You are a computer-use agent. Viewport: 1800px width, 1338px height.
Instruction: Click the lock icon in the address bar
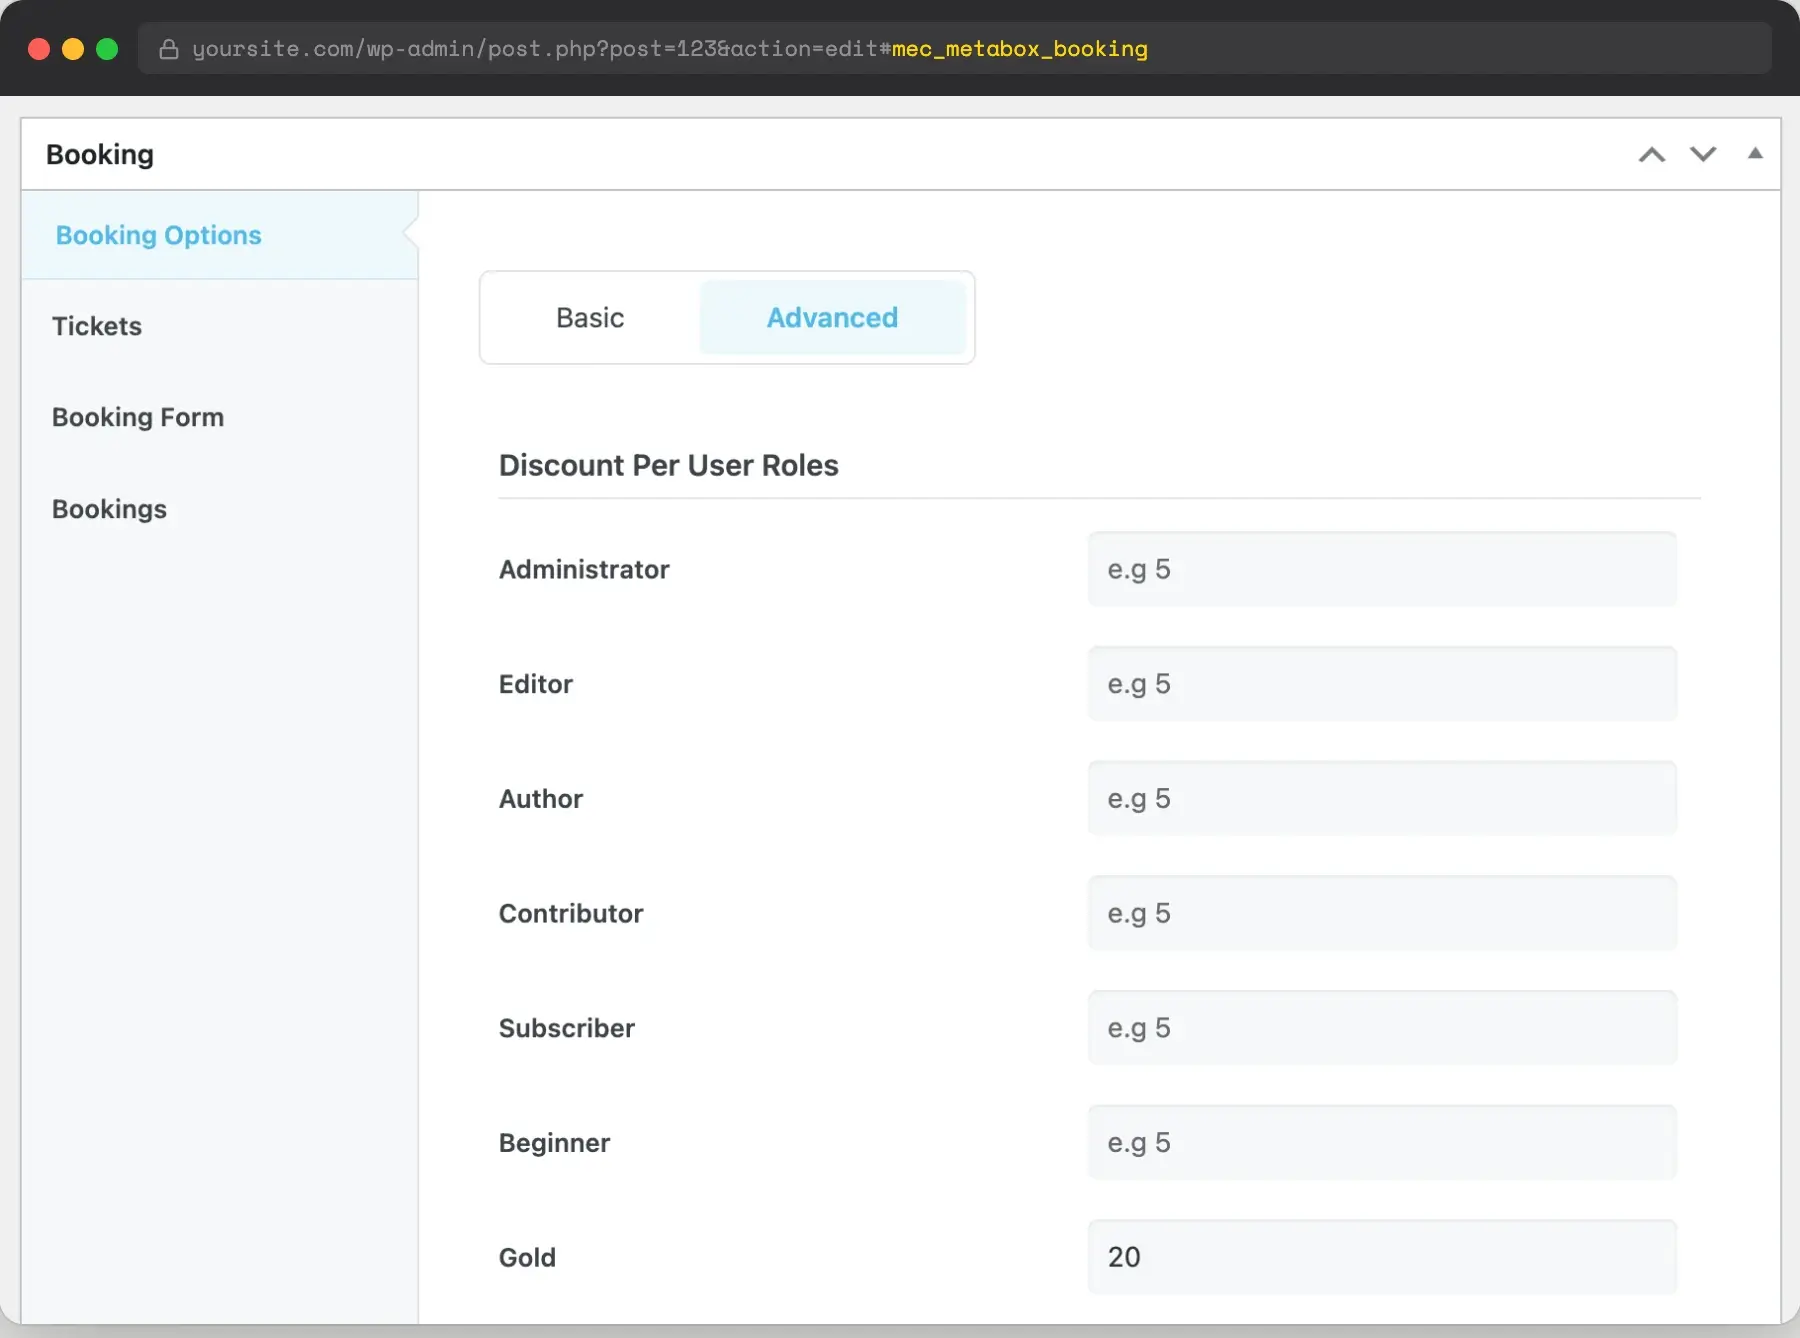click(169, 49)
